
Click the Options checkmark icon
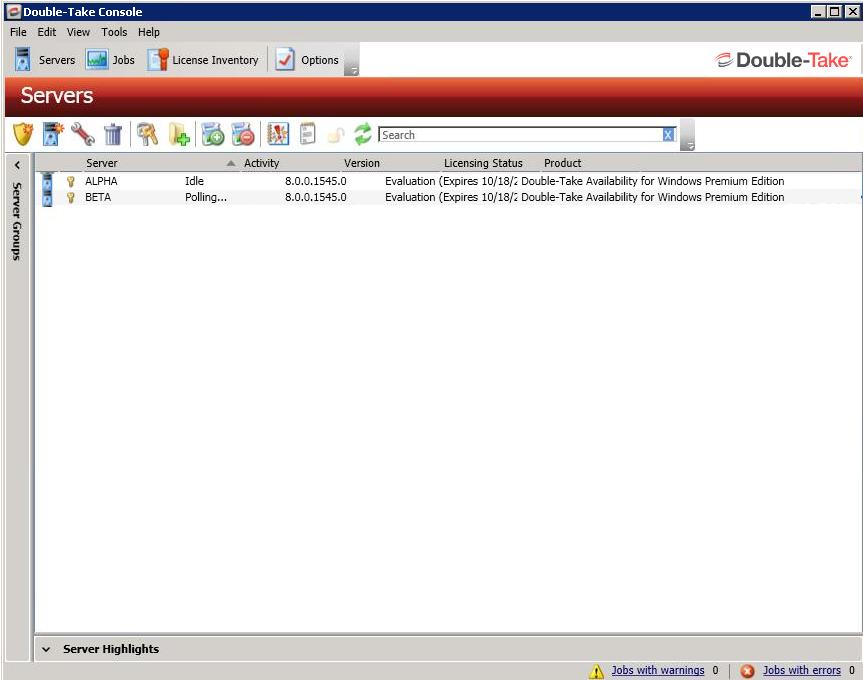(x=285, y=59)
